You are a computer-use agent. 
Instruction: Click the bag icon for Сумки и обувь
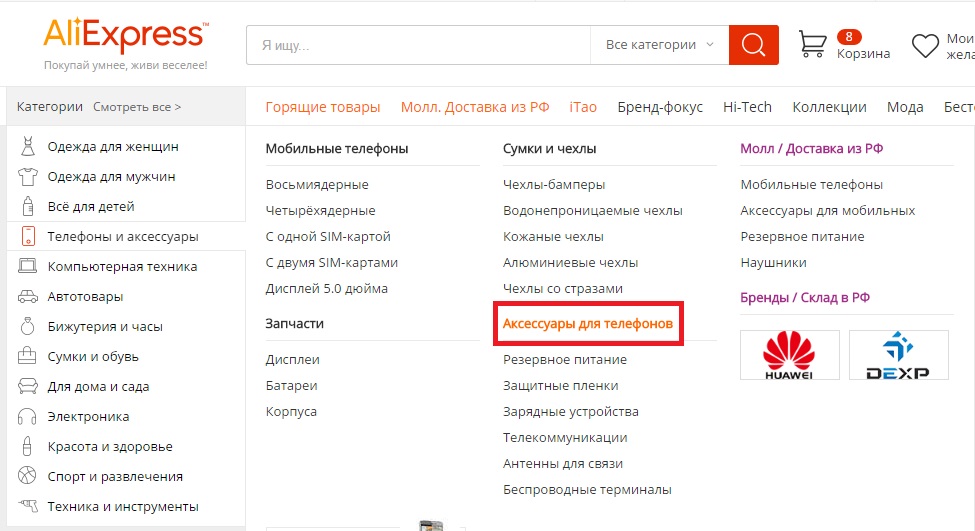(x=27, y=356)
